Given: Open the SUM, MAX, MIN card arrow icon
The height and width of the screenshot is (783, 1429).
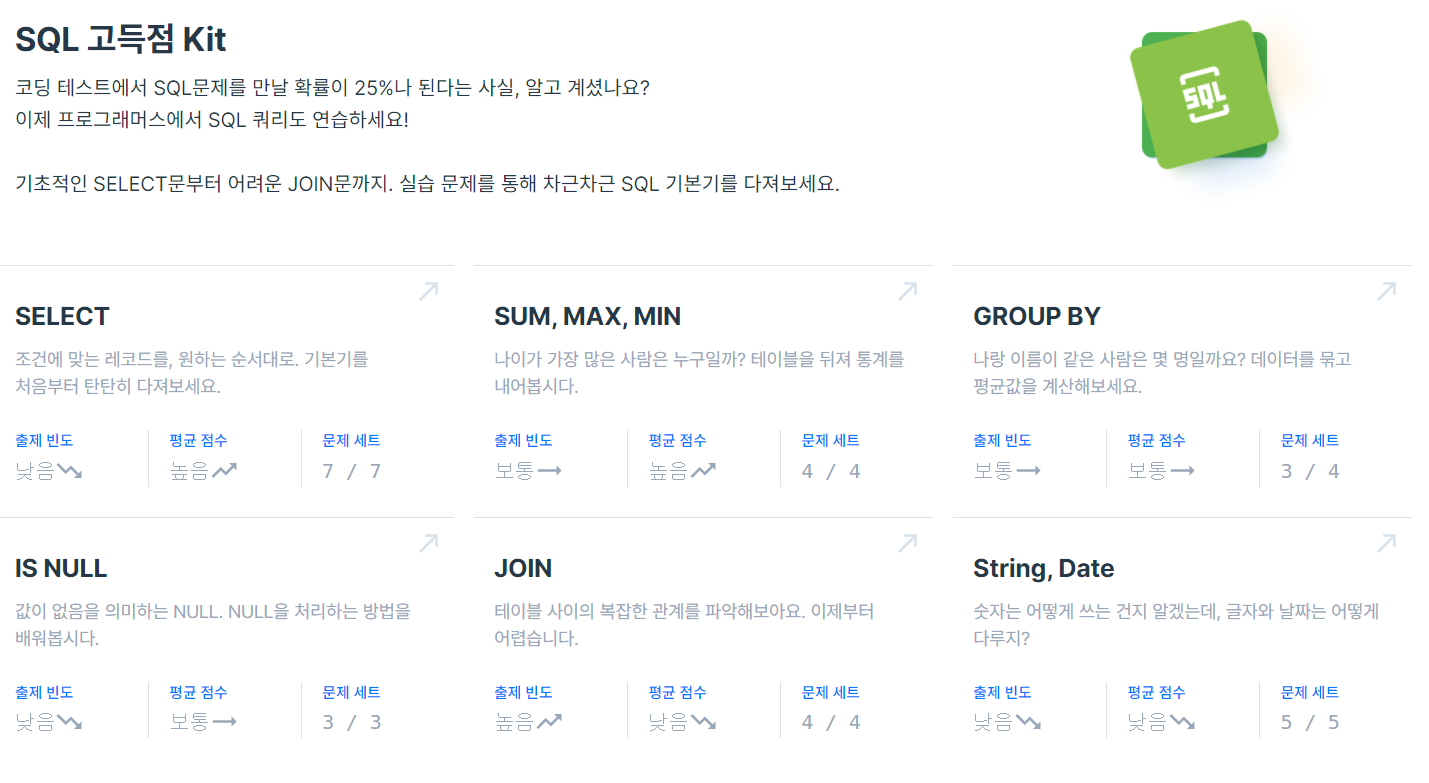Looking at the screenshot, I should pyautogui.click(x=907, y=290).
